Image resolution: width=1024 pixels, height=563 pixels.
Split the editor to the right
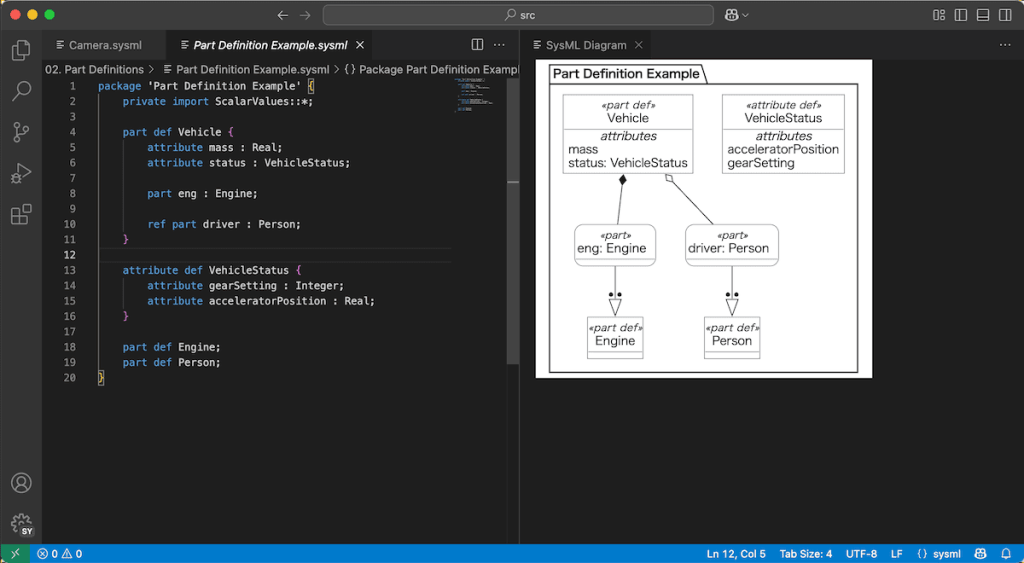477,45
